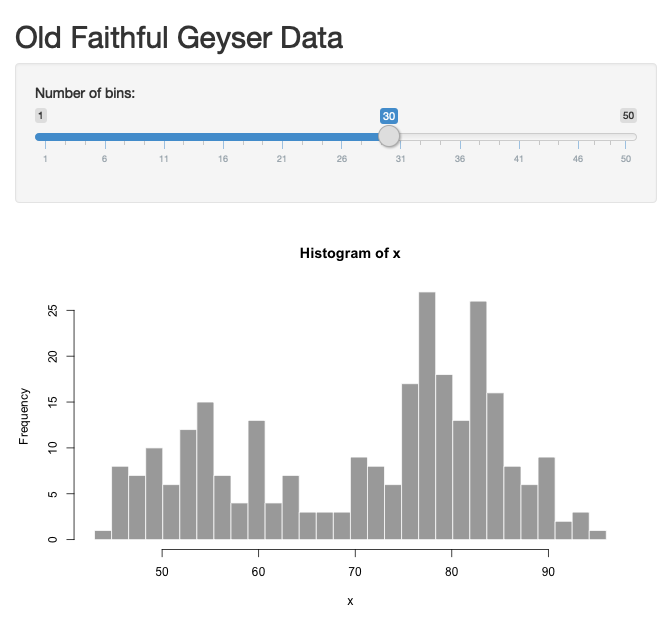Image resolution: width=672 pixels, height=623 pixels.
Task: Click the blue current value bubble showing 30
Action: pos(389,116)
